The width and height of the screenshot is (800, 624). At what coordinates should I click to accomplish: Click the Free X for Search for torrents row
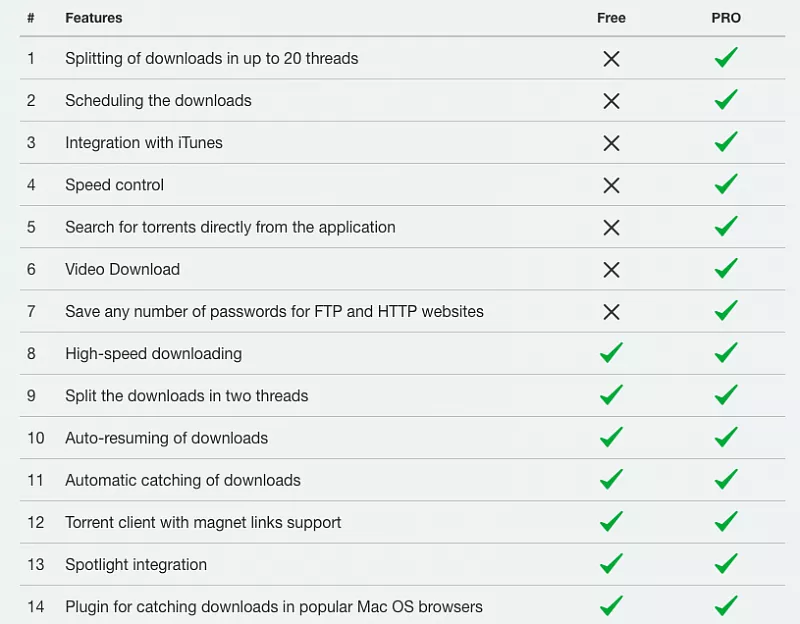pyautogui.click(x=611, y=227)
